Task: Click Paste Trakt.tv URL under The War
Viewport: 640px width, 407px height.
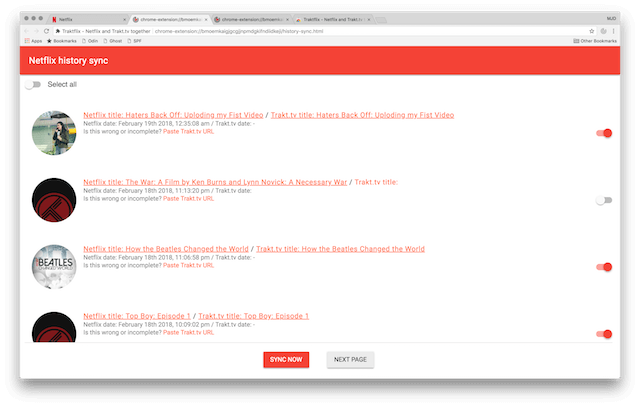Action: (189, 198)
